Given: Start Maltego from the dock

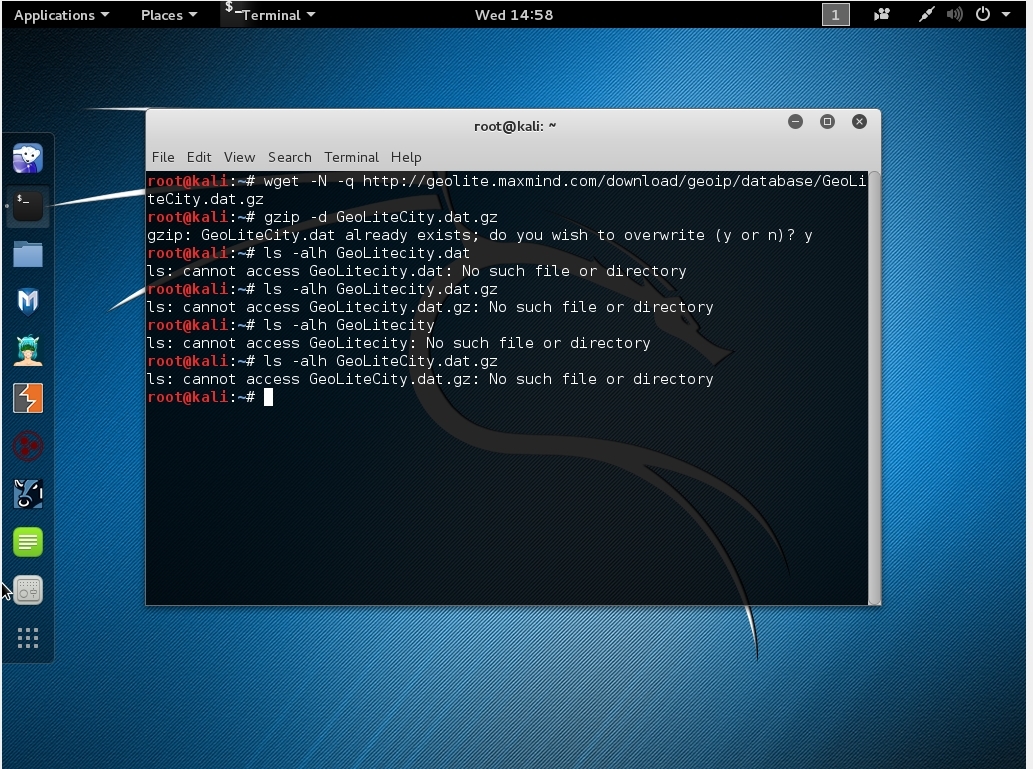Looking at the screenshot, I should tap(28, 302).
